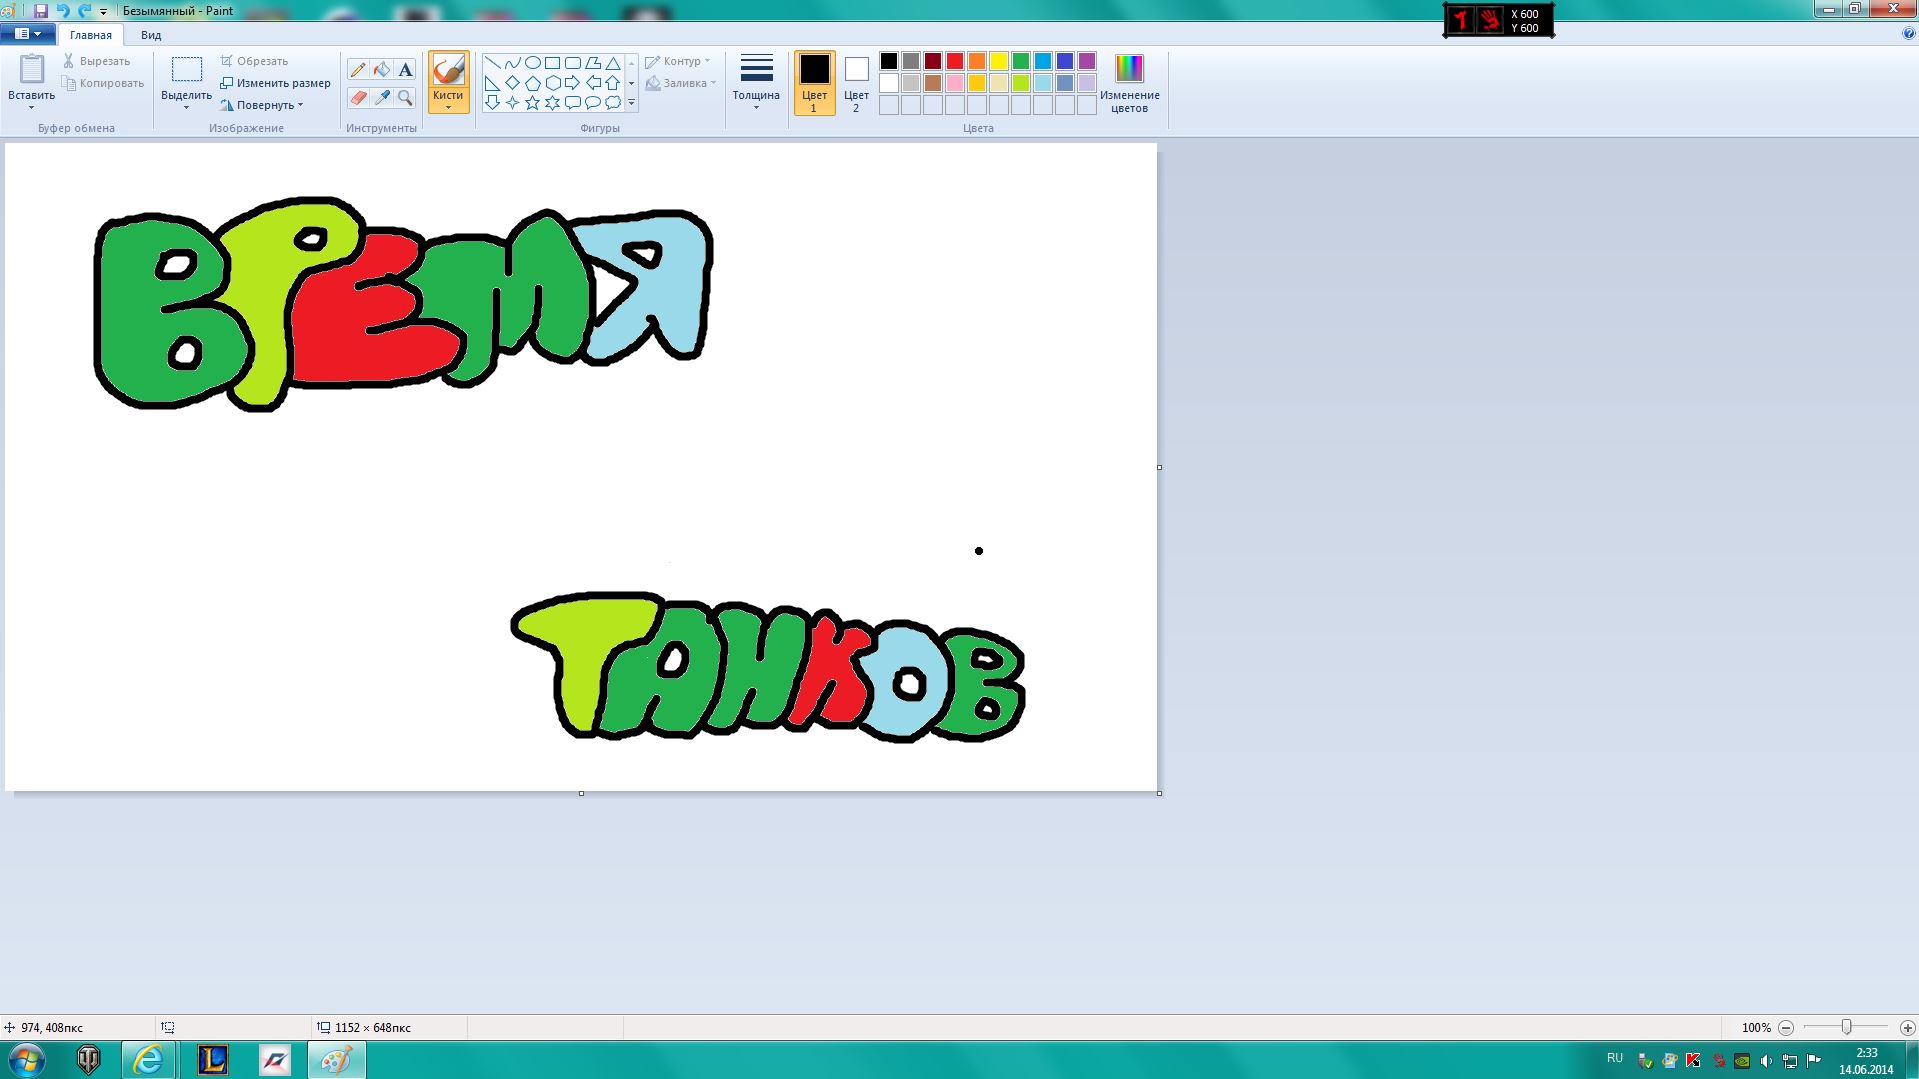
Task: Click the Redo arrow in the title bar
Action: click(85, 11)
